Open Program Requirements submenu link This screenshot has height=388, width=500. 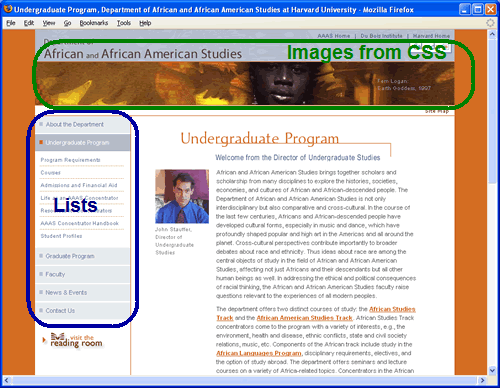pos(70,160)
